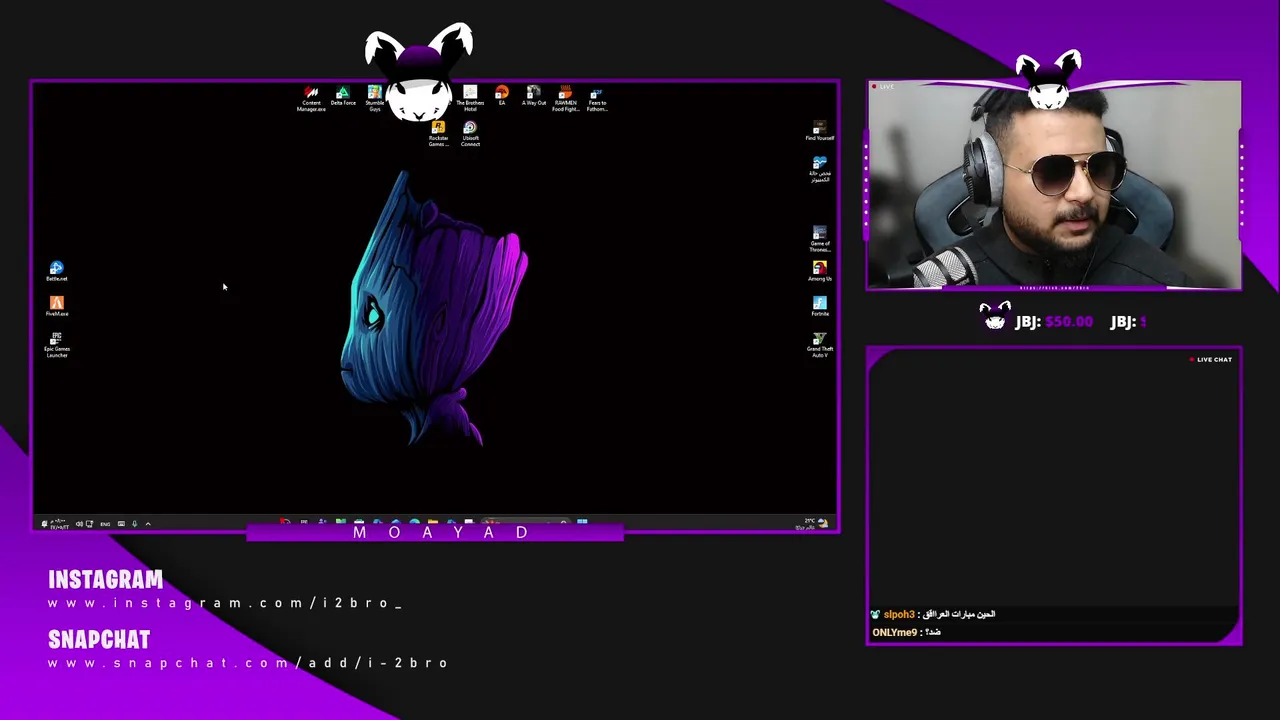Screen dimensions: 1280x720
Task: Open the Ubisoft Connect shortcut
Action: pyautogui.click(x=470, y=134)
